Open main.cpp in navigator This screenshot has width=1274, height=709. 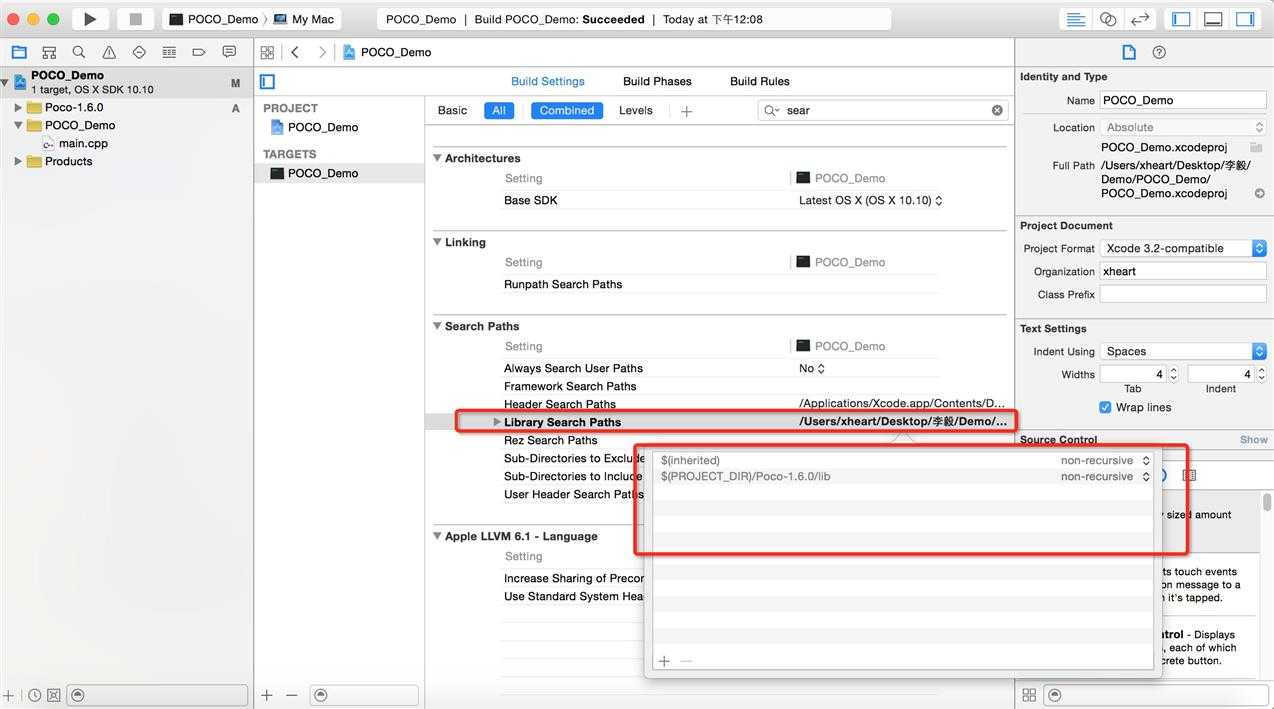(x=83, y=143)
